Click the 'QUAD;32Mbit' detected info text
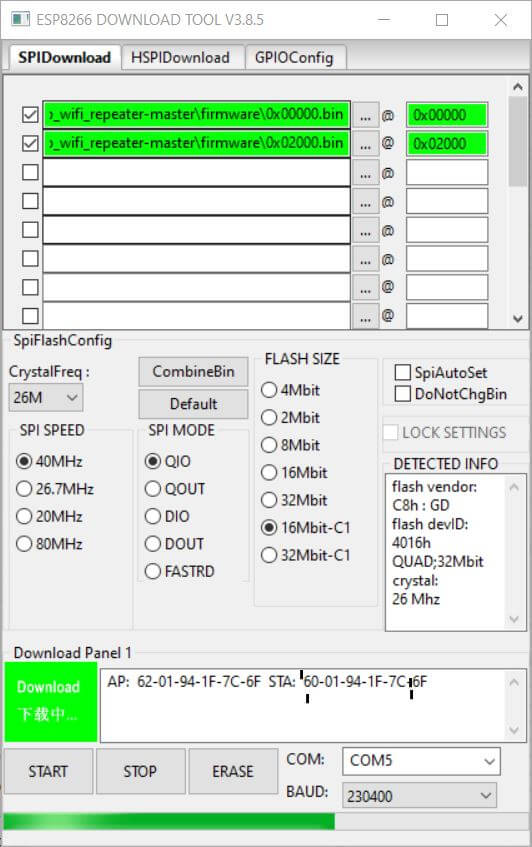Viewport: 532px width, 847px height. pyautogui.click(x=437, y=561)
